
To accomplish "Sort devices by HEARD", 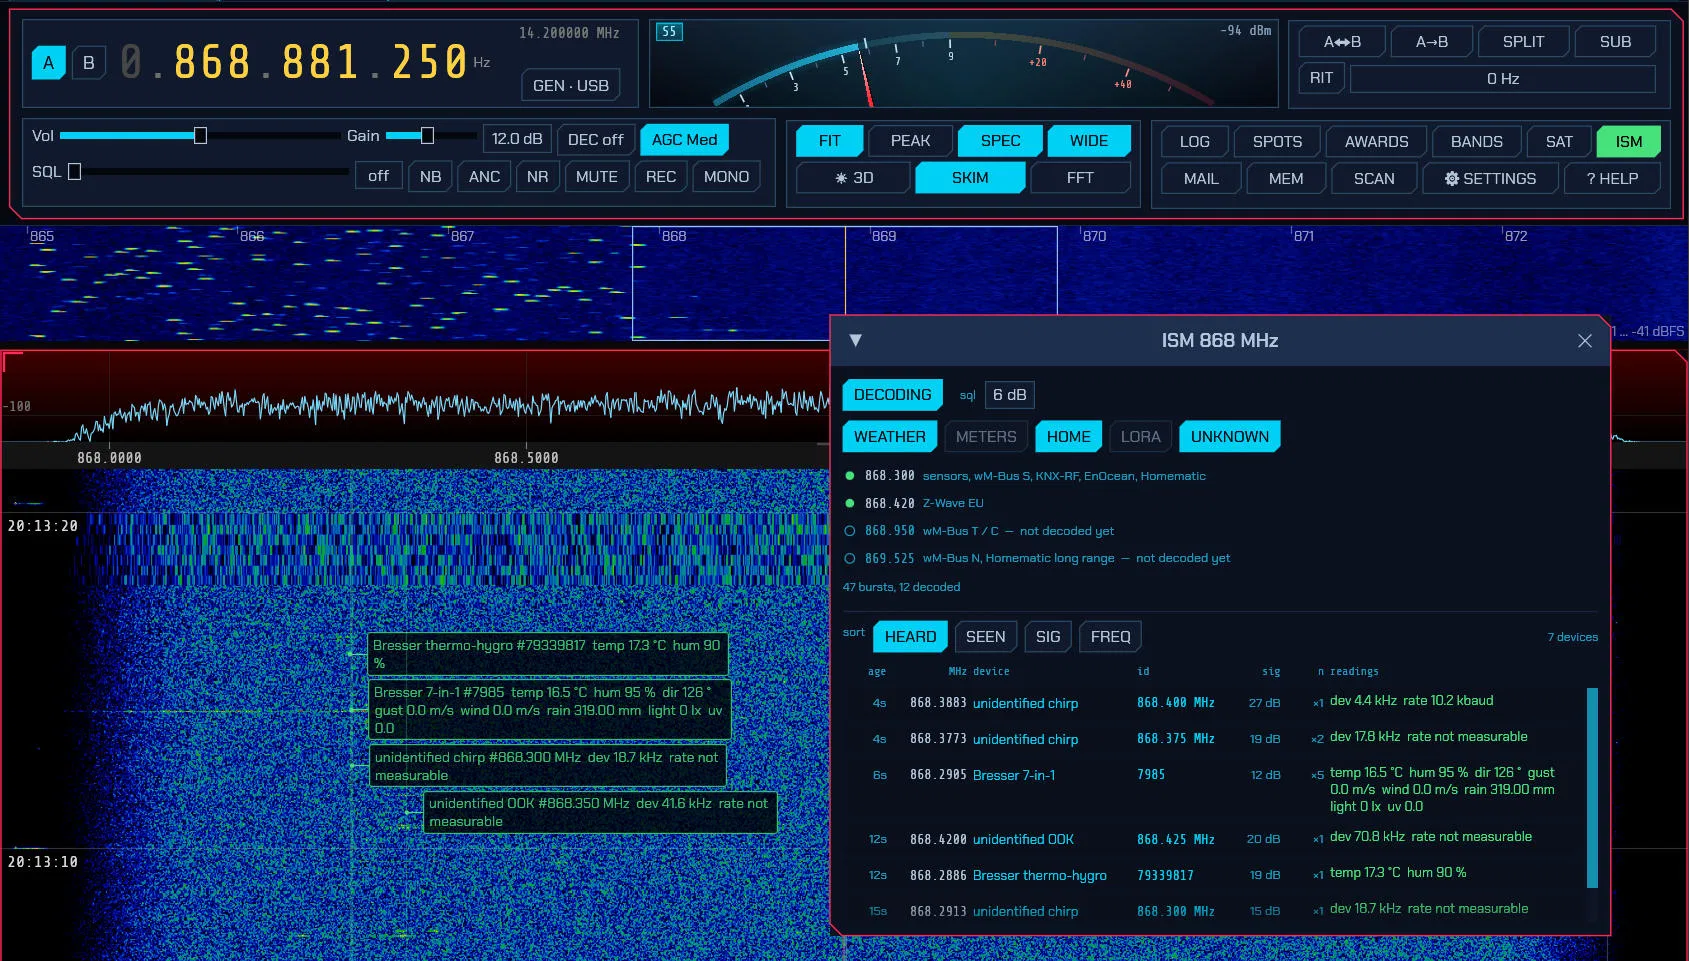I will click(x=910, y=637).
